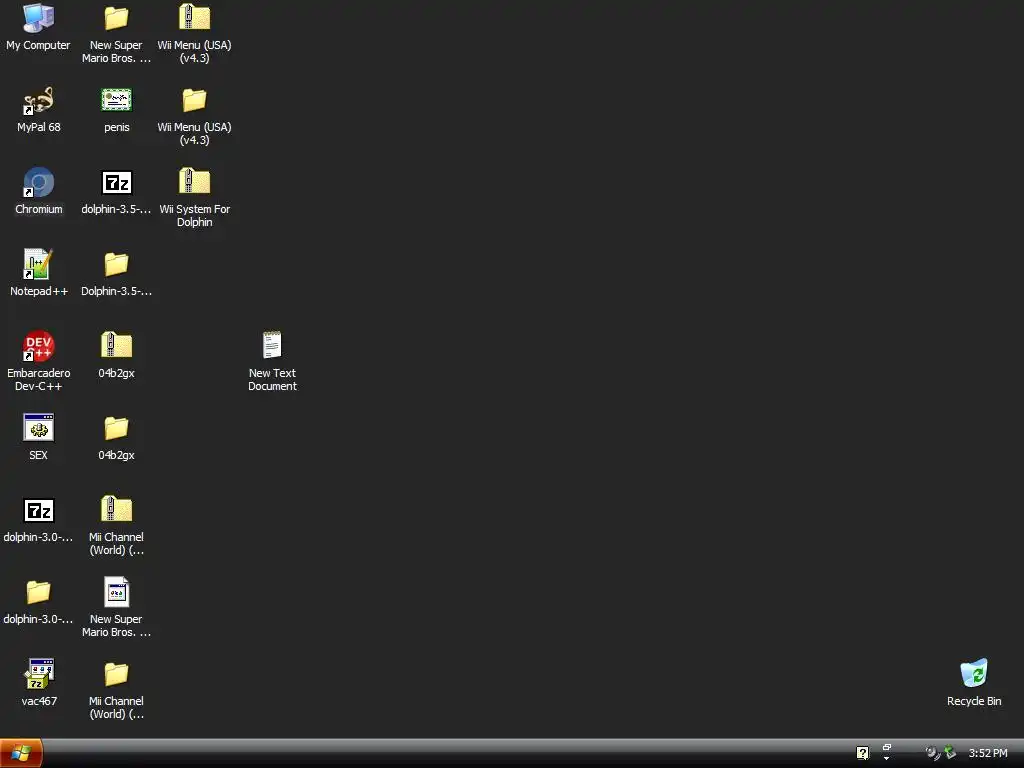
Task: Click the Windows Start button
Action: (21, 753)
